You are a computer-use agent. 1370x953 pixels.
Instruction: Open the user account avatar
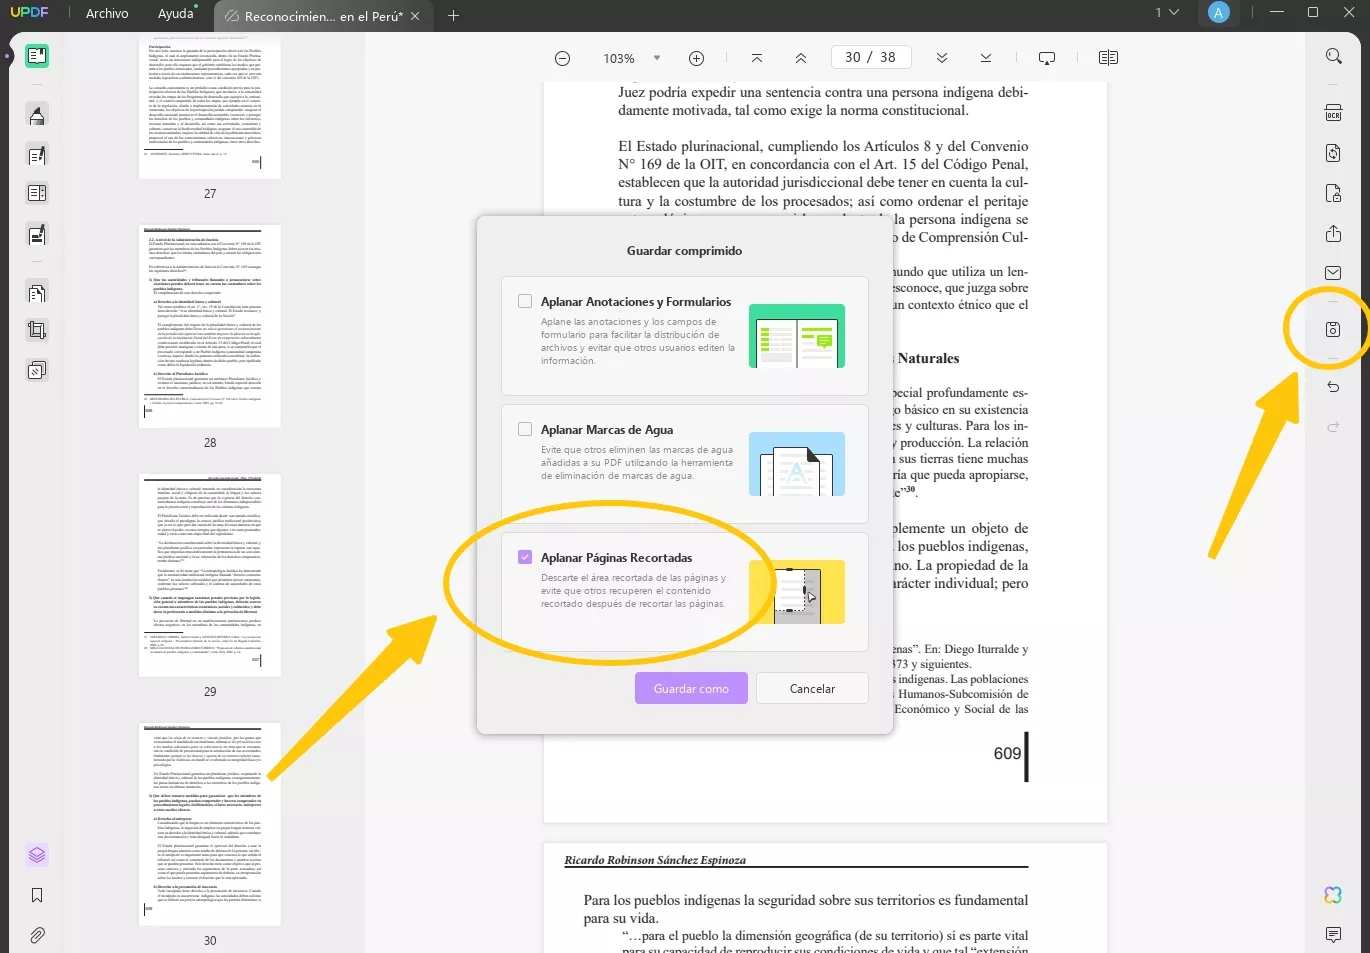(x=1218, y=13)
